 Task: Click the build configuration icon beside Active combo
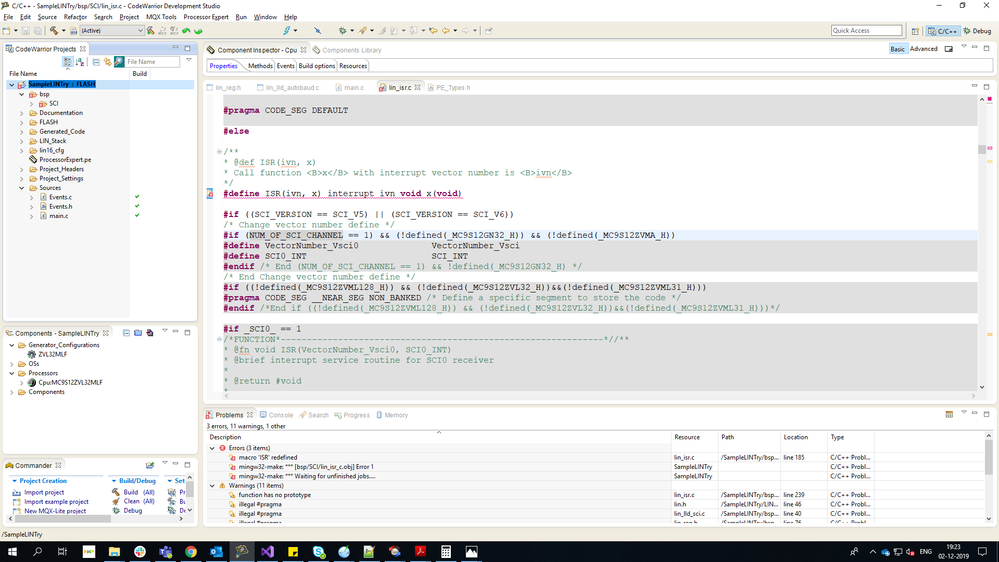pos(74,31)
